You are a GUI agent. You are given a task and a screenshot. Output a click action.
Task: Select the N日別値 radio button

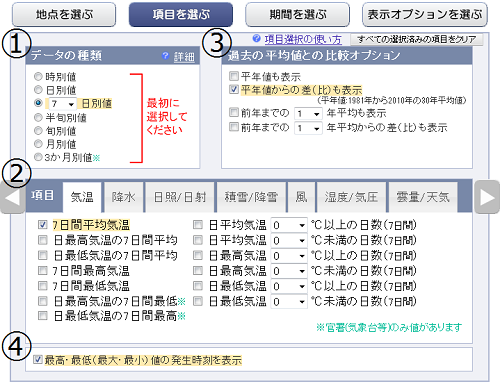38,103
